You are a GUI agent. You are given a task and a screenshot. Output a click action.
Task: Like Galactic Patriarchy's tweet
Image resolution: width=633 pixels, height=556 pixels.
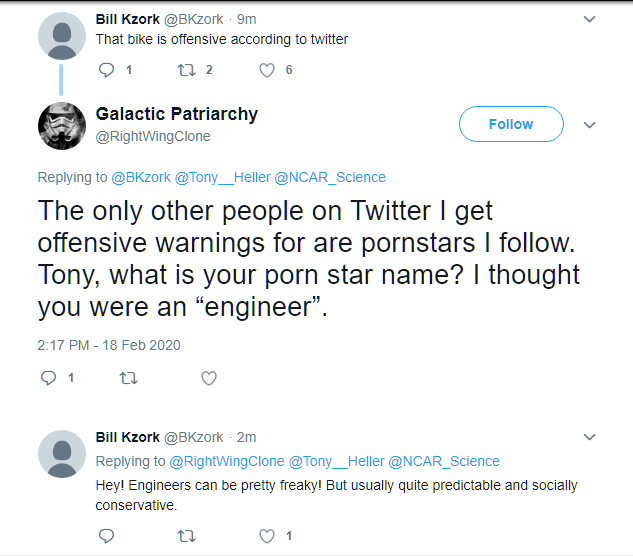tap(209, 378)
